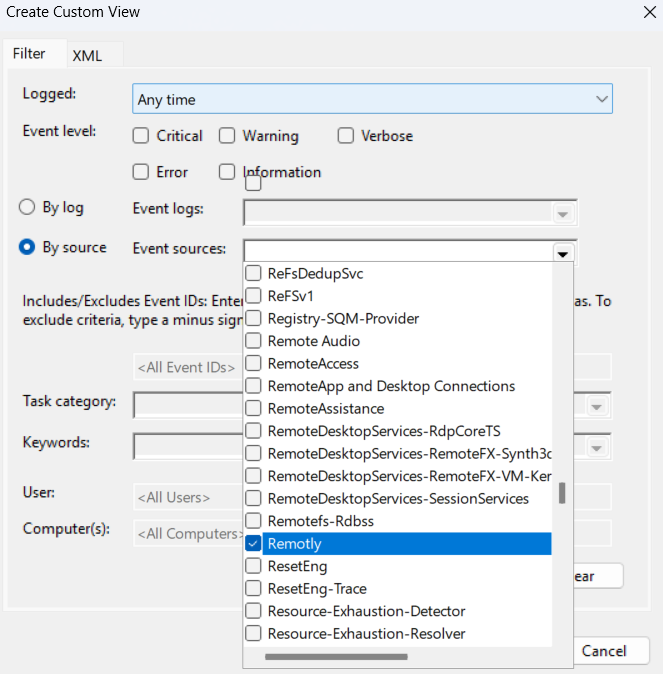Image resolution: width=663 pixels, height=674 pixels.
Task: Uncheck the Remotly event source
Action: [x=254, y=544]
